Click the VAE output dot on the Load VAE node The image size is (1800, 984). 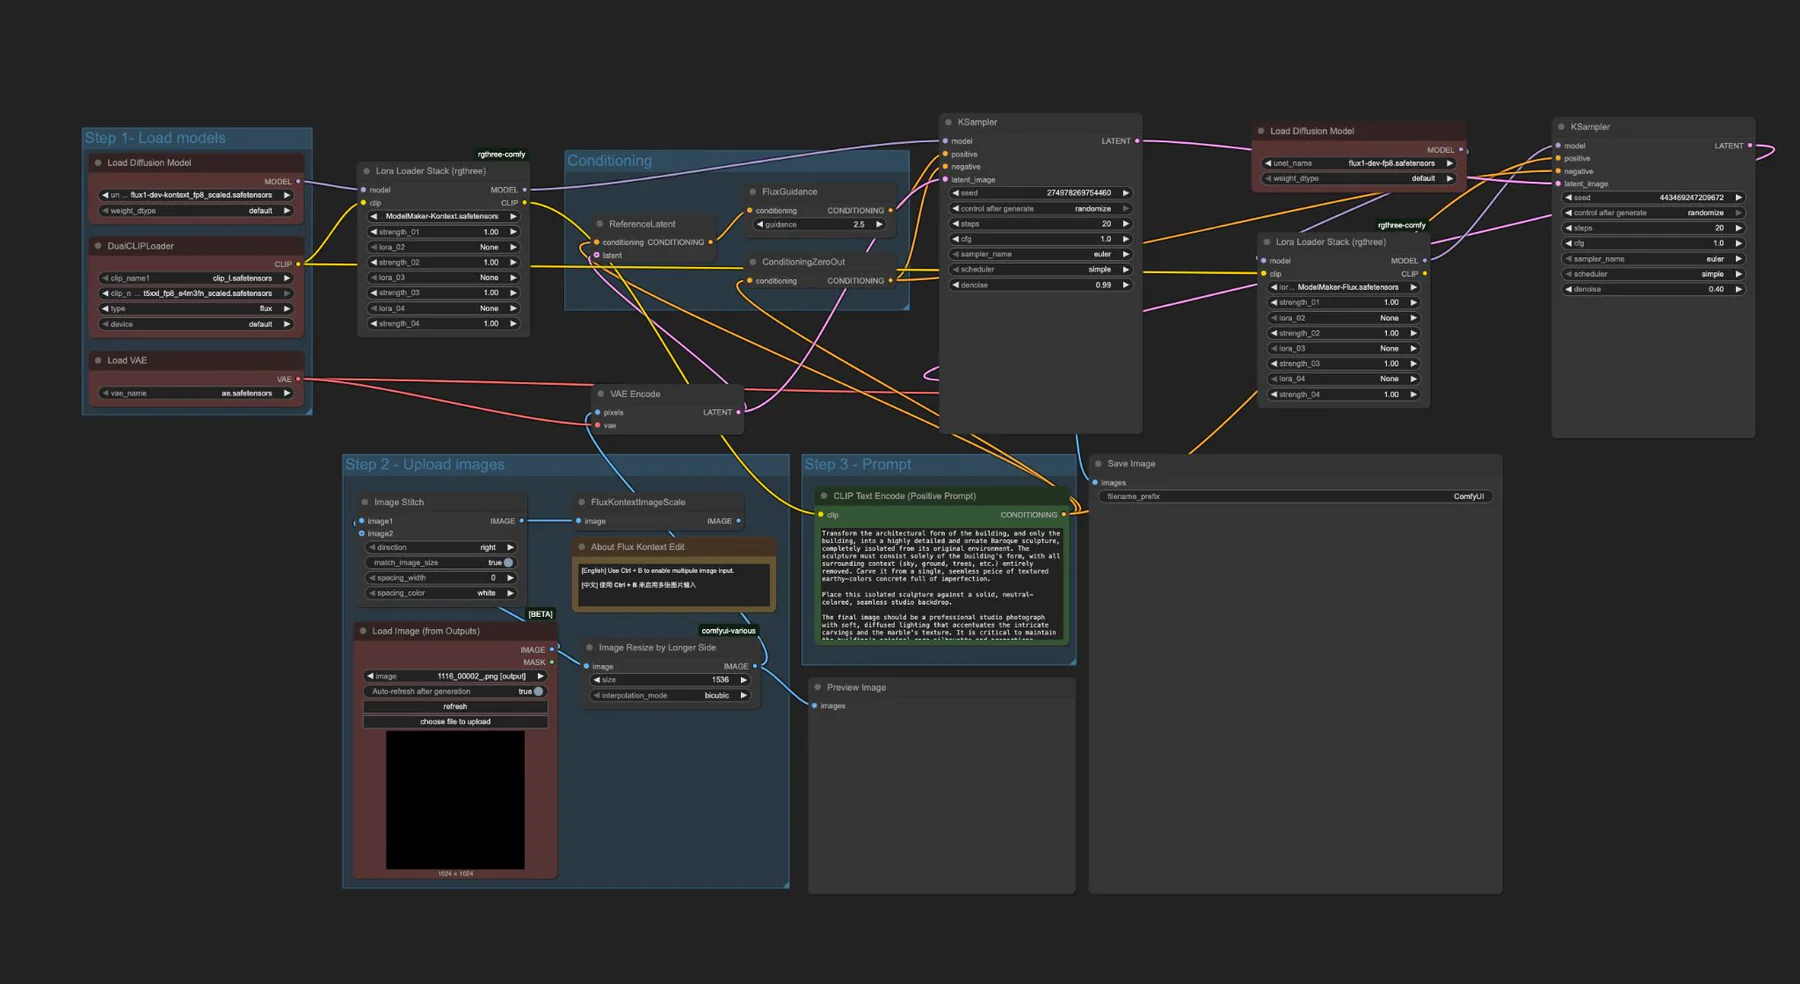tap(299, 379)
